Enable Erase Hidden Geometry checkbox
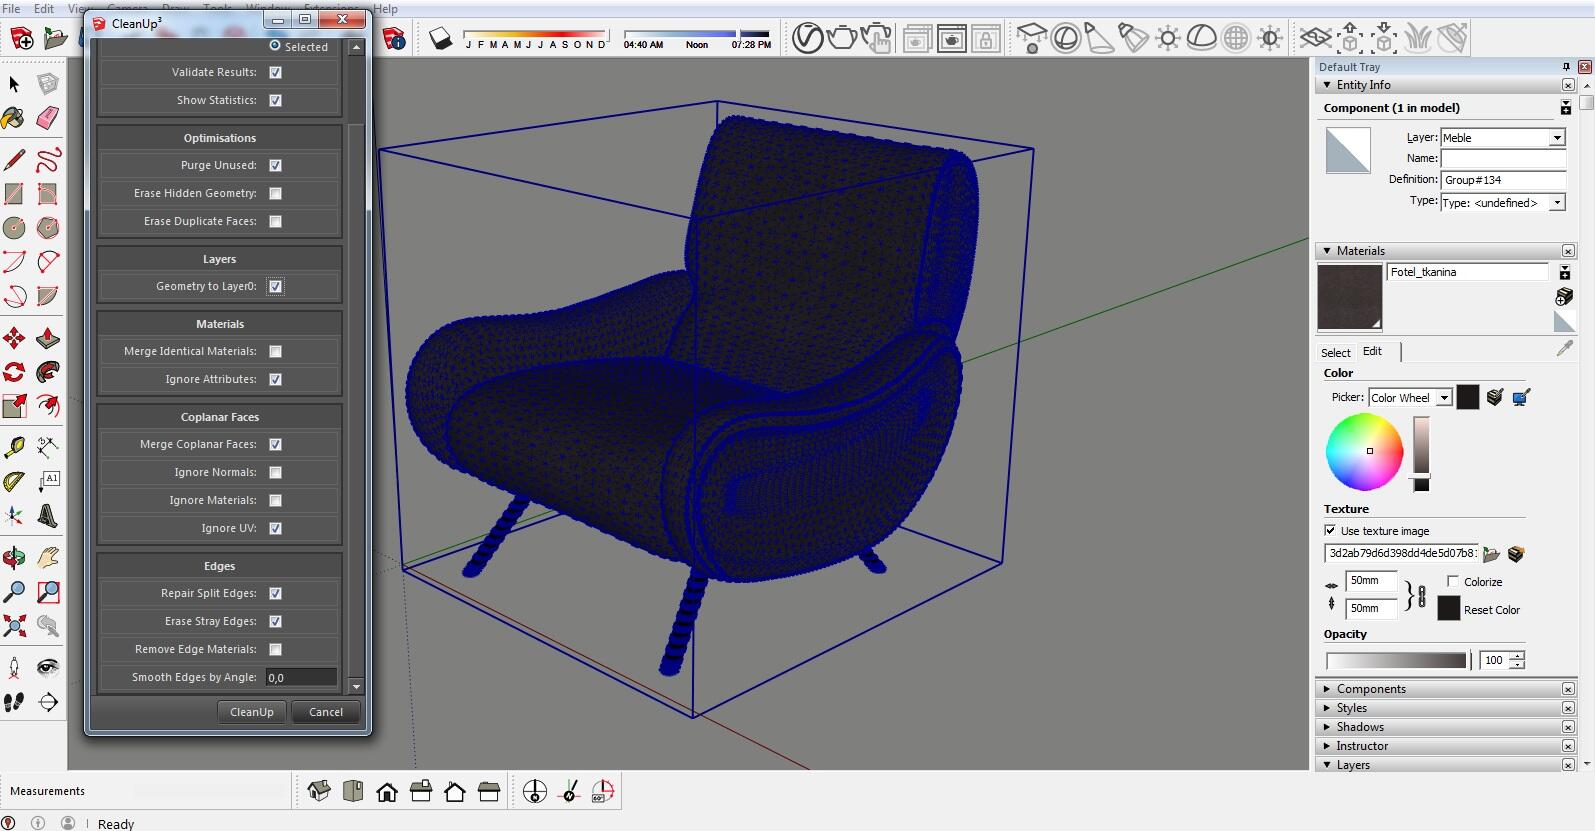 coord(275,193)
